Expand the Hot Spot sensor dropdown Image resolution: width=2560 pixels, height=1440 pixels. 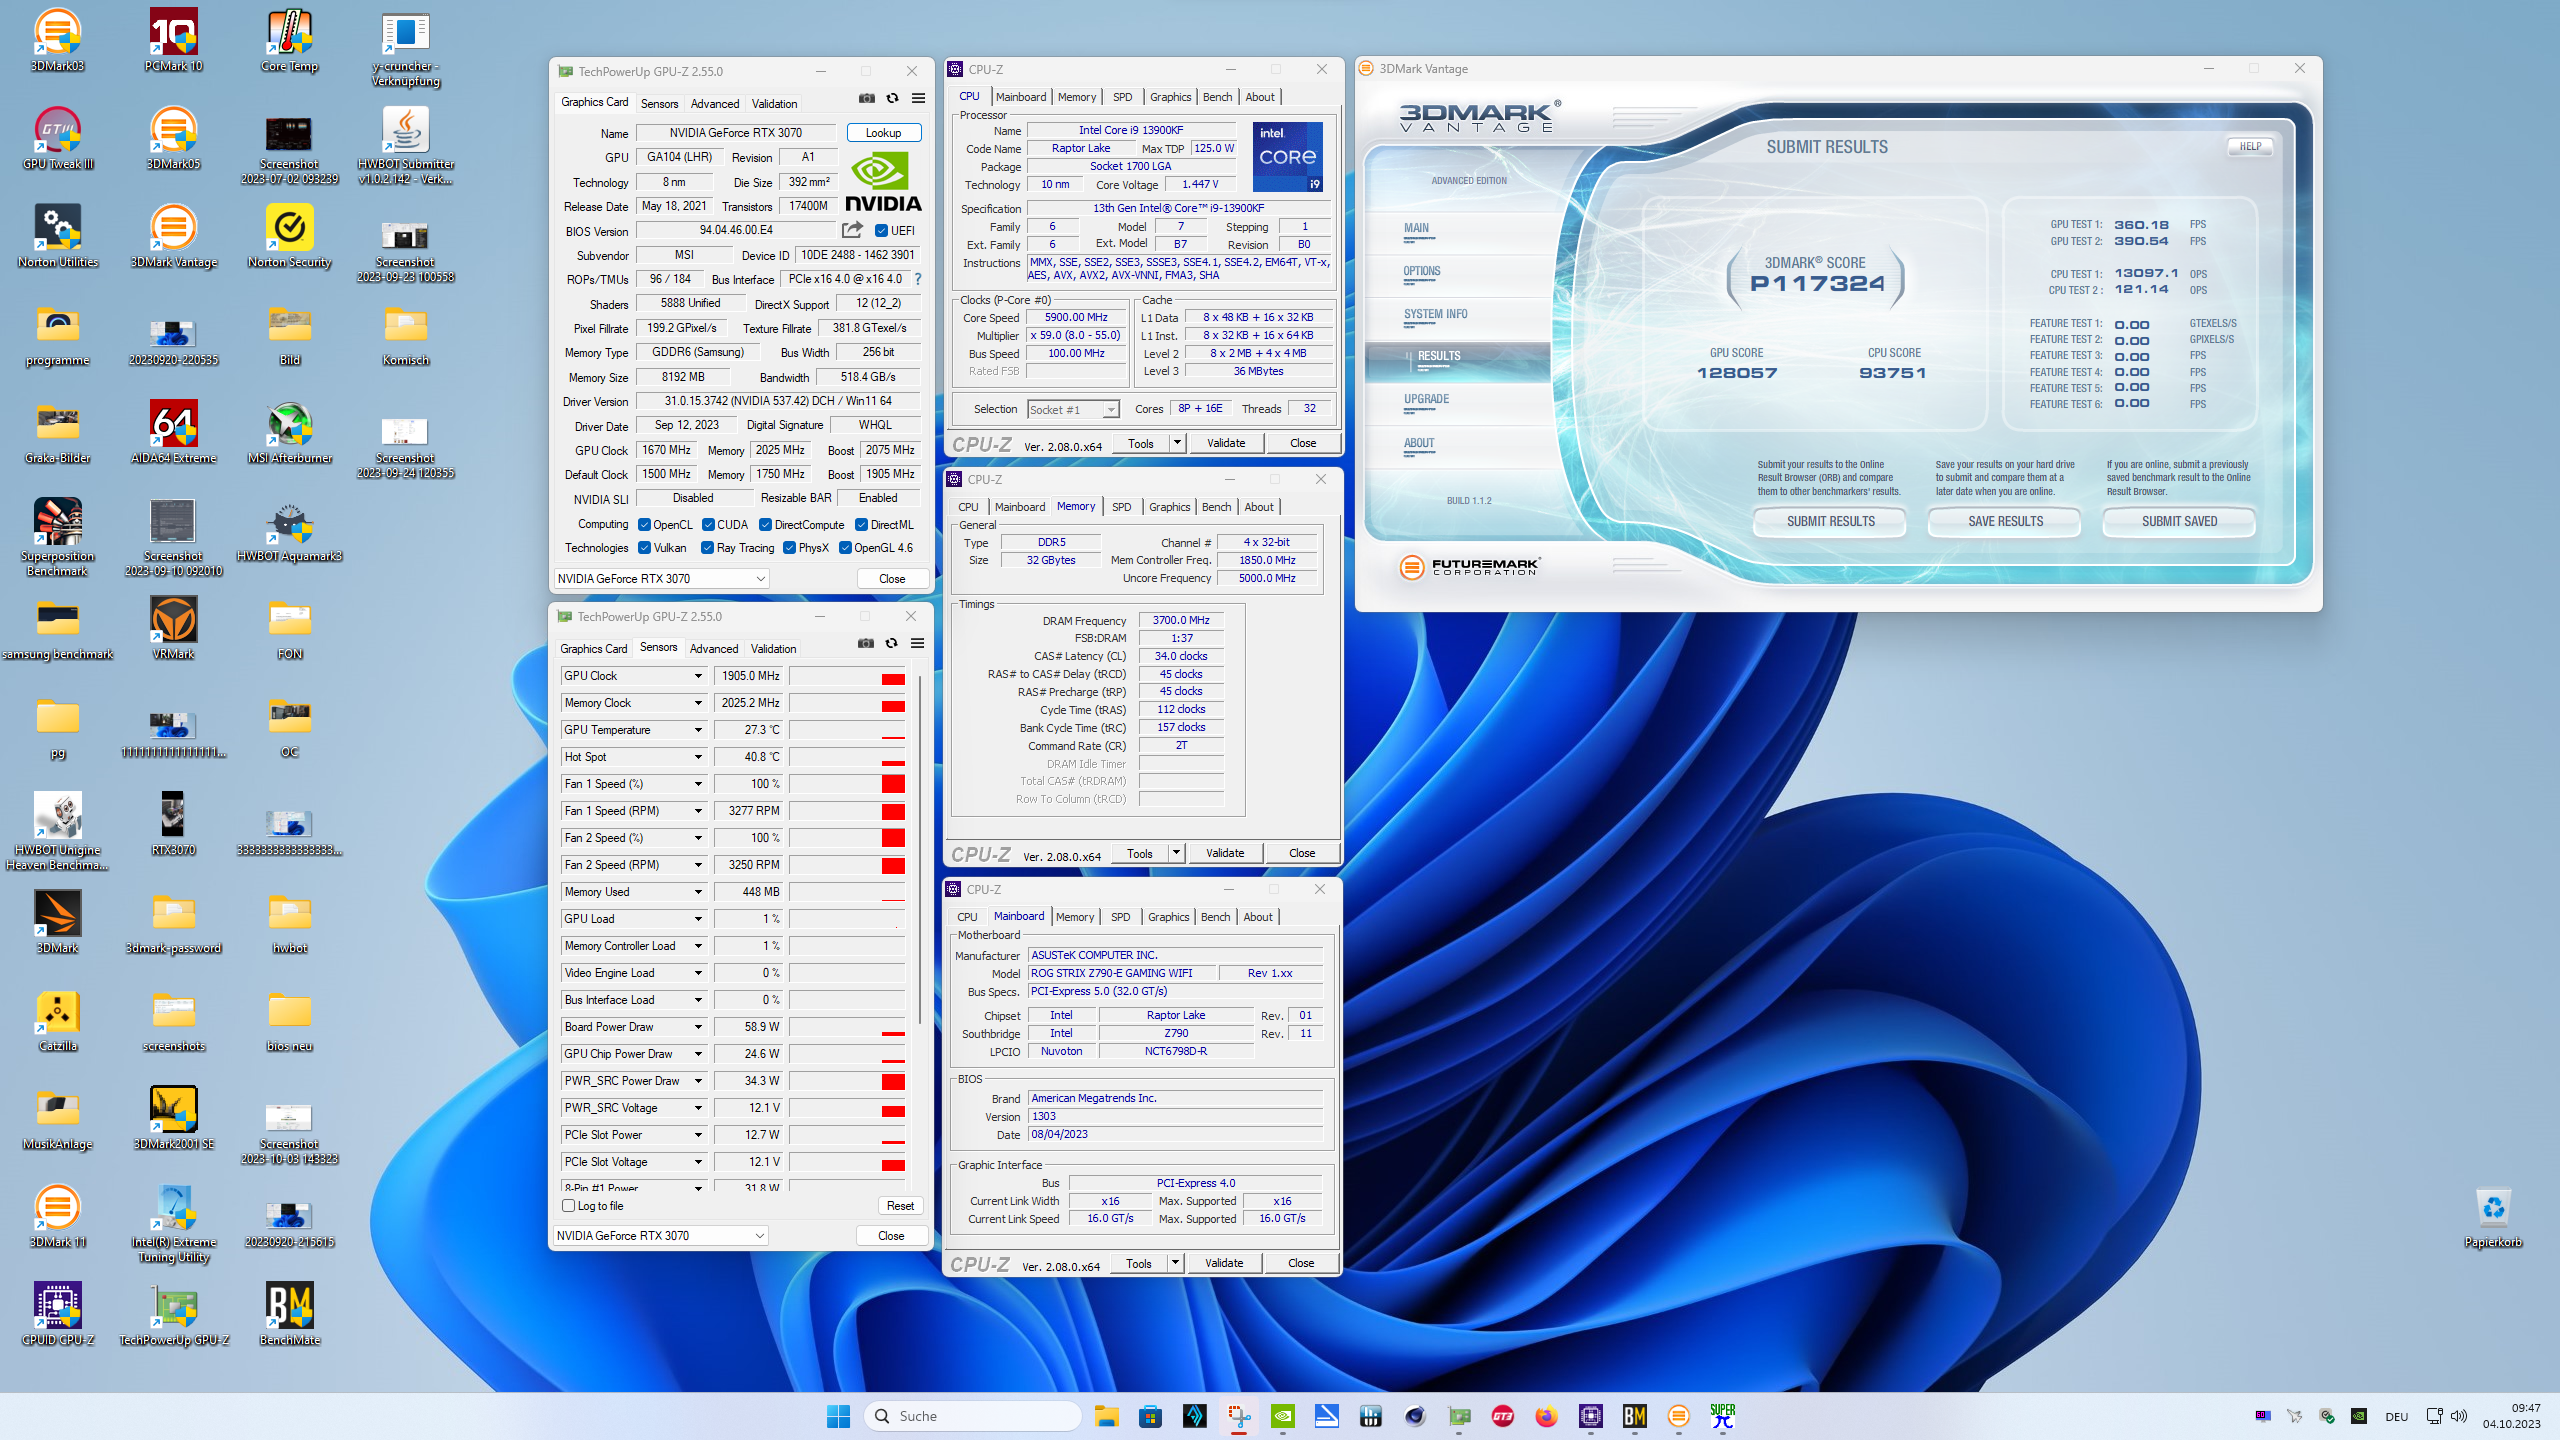(x=698, y=757)
